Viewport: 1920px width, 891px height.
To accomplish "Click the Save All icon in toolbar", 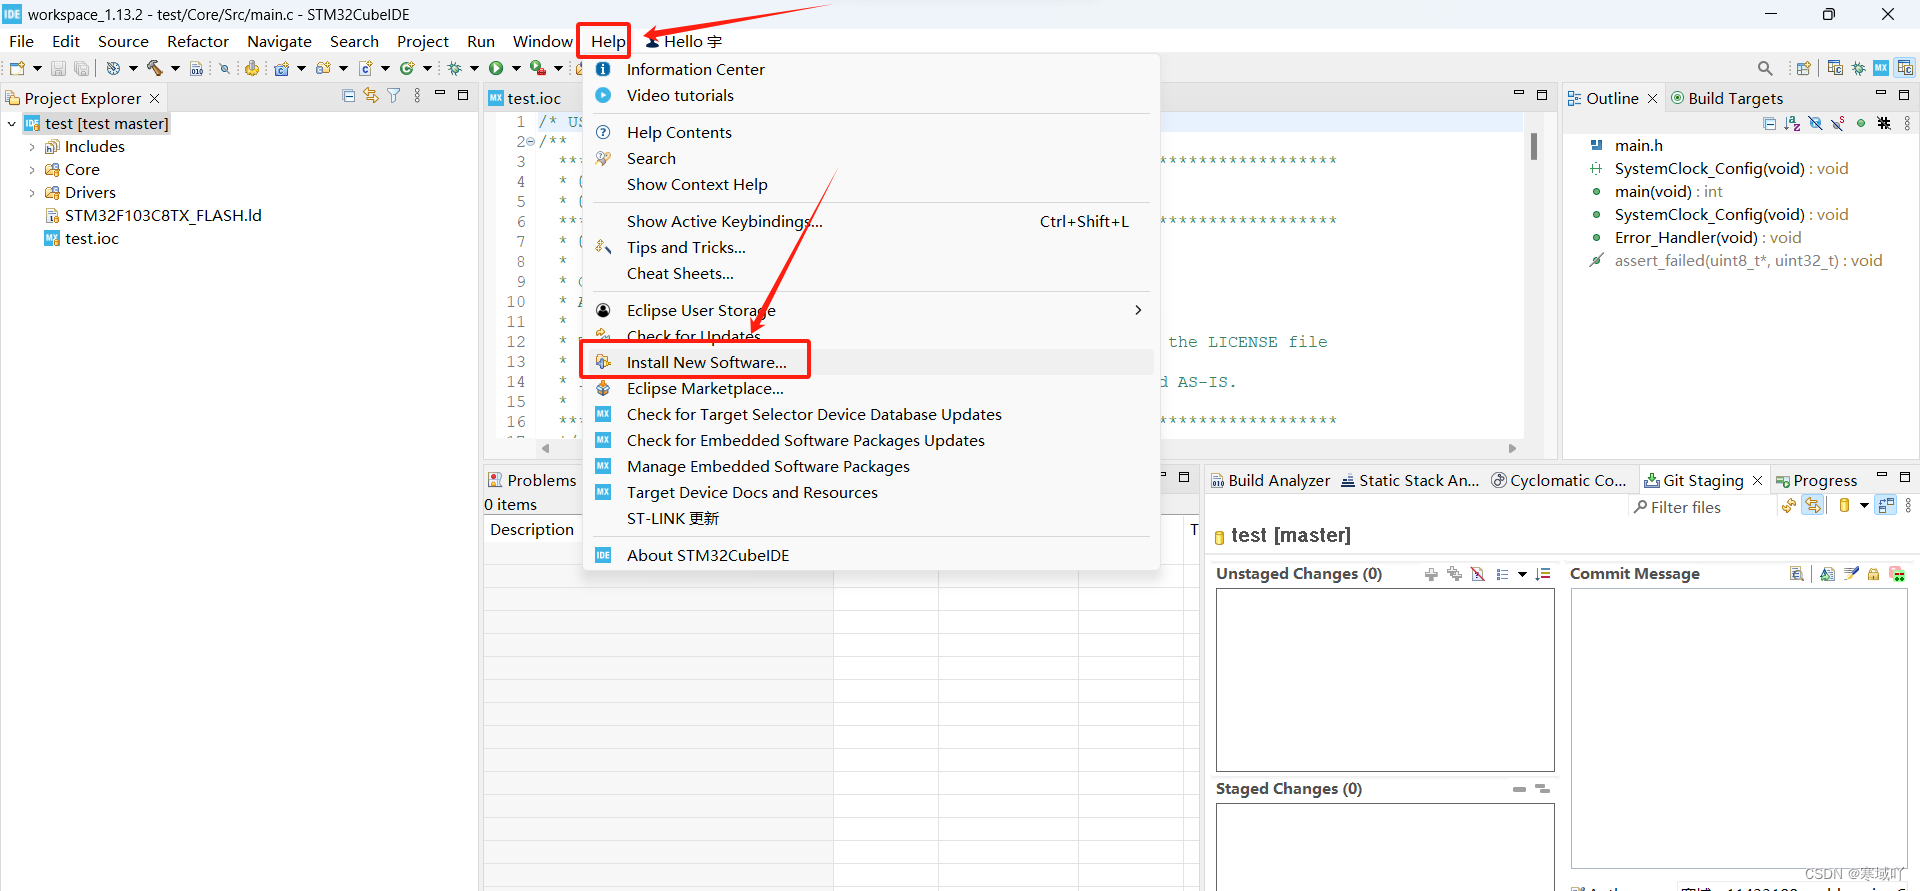I will pos(82,68).
